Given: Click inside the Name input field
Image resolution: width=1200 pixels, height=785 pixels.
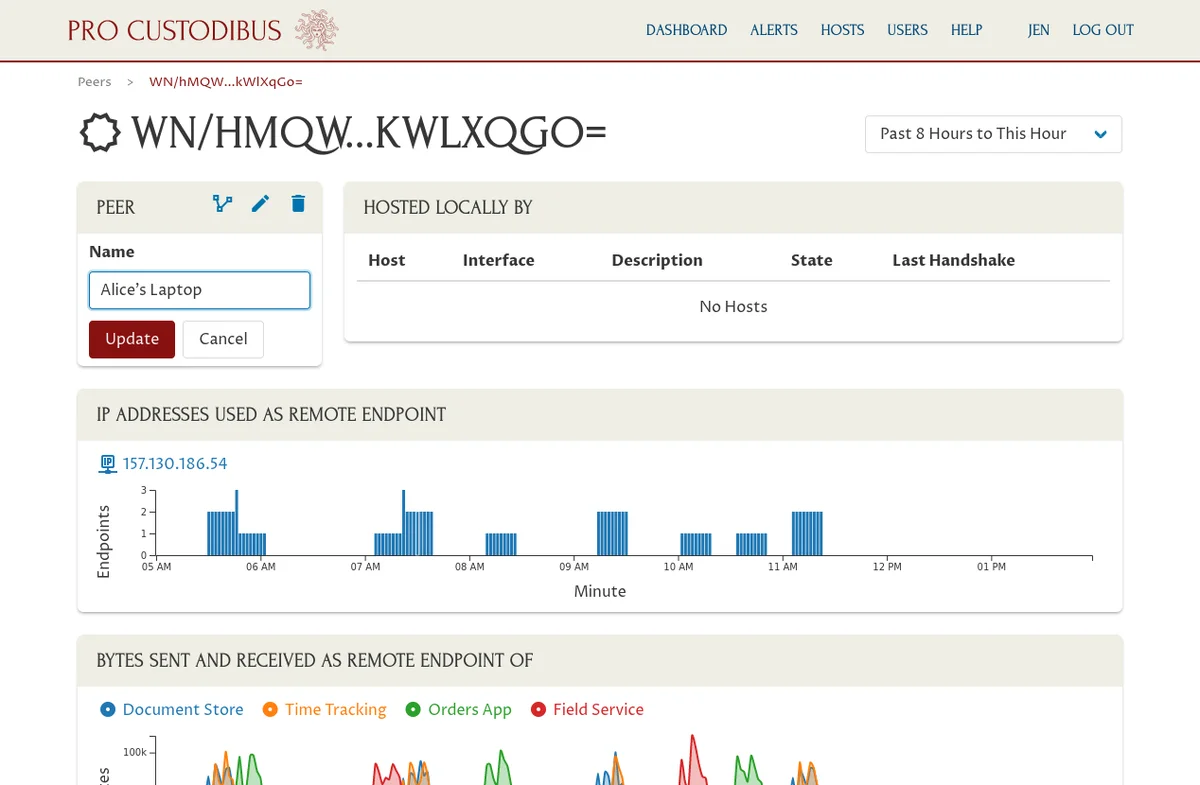Looking at the screenshot, I should coord(199,290).
